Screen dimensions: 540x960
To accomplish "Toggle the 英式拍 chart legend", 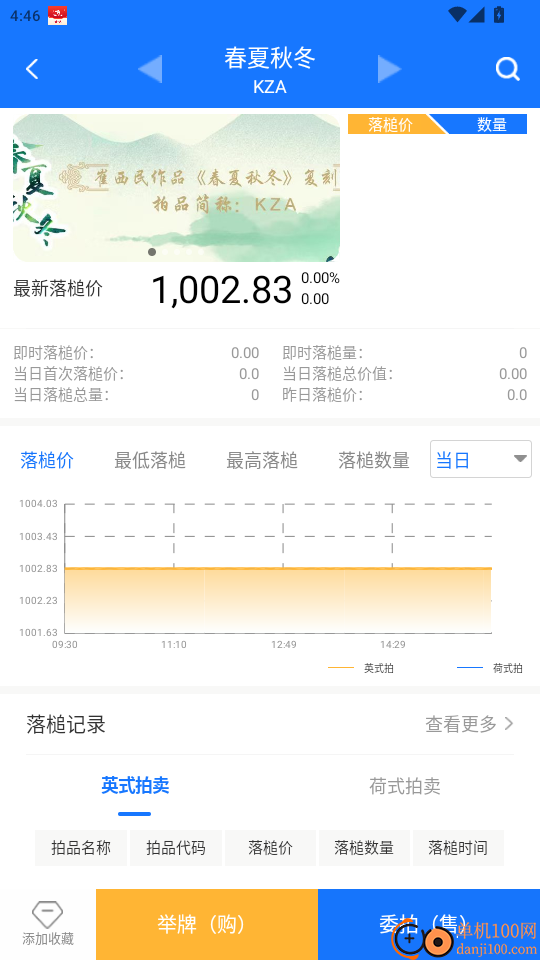I will click(361, 668).
